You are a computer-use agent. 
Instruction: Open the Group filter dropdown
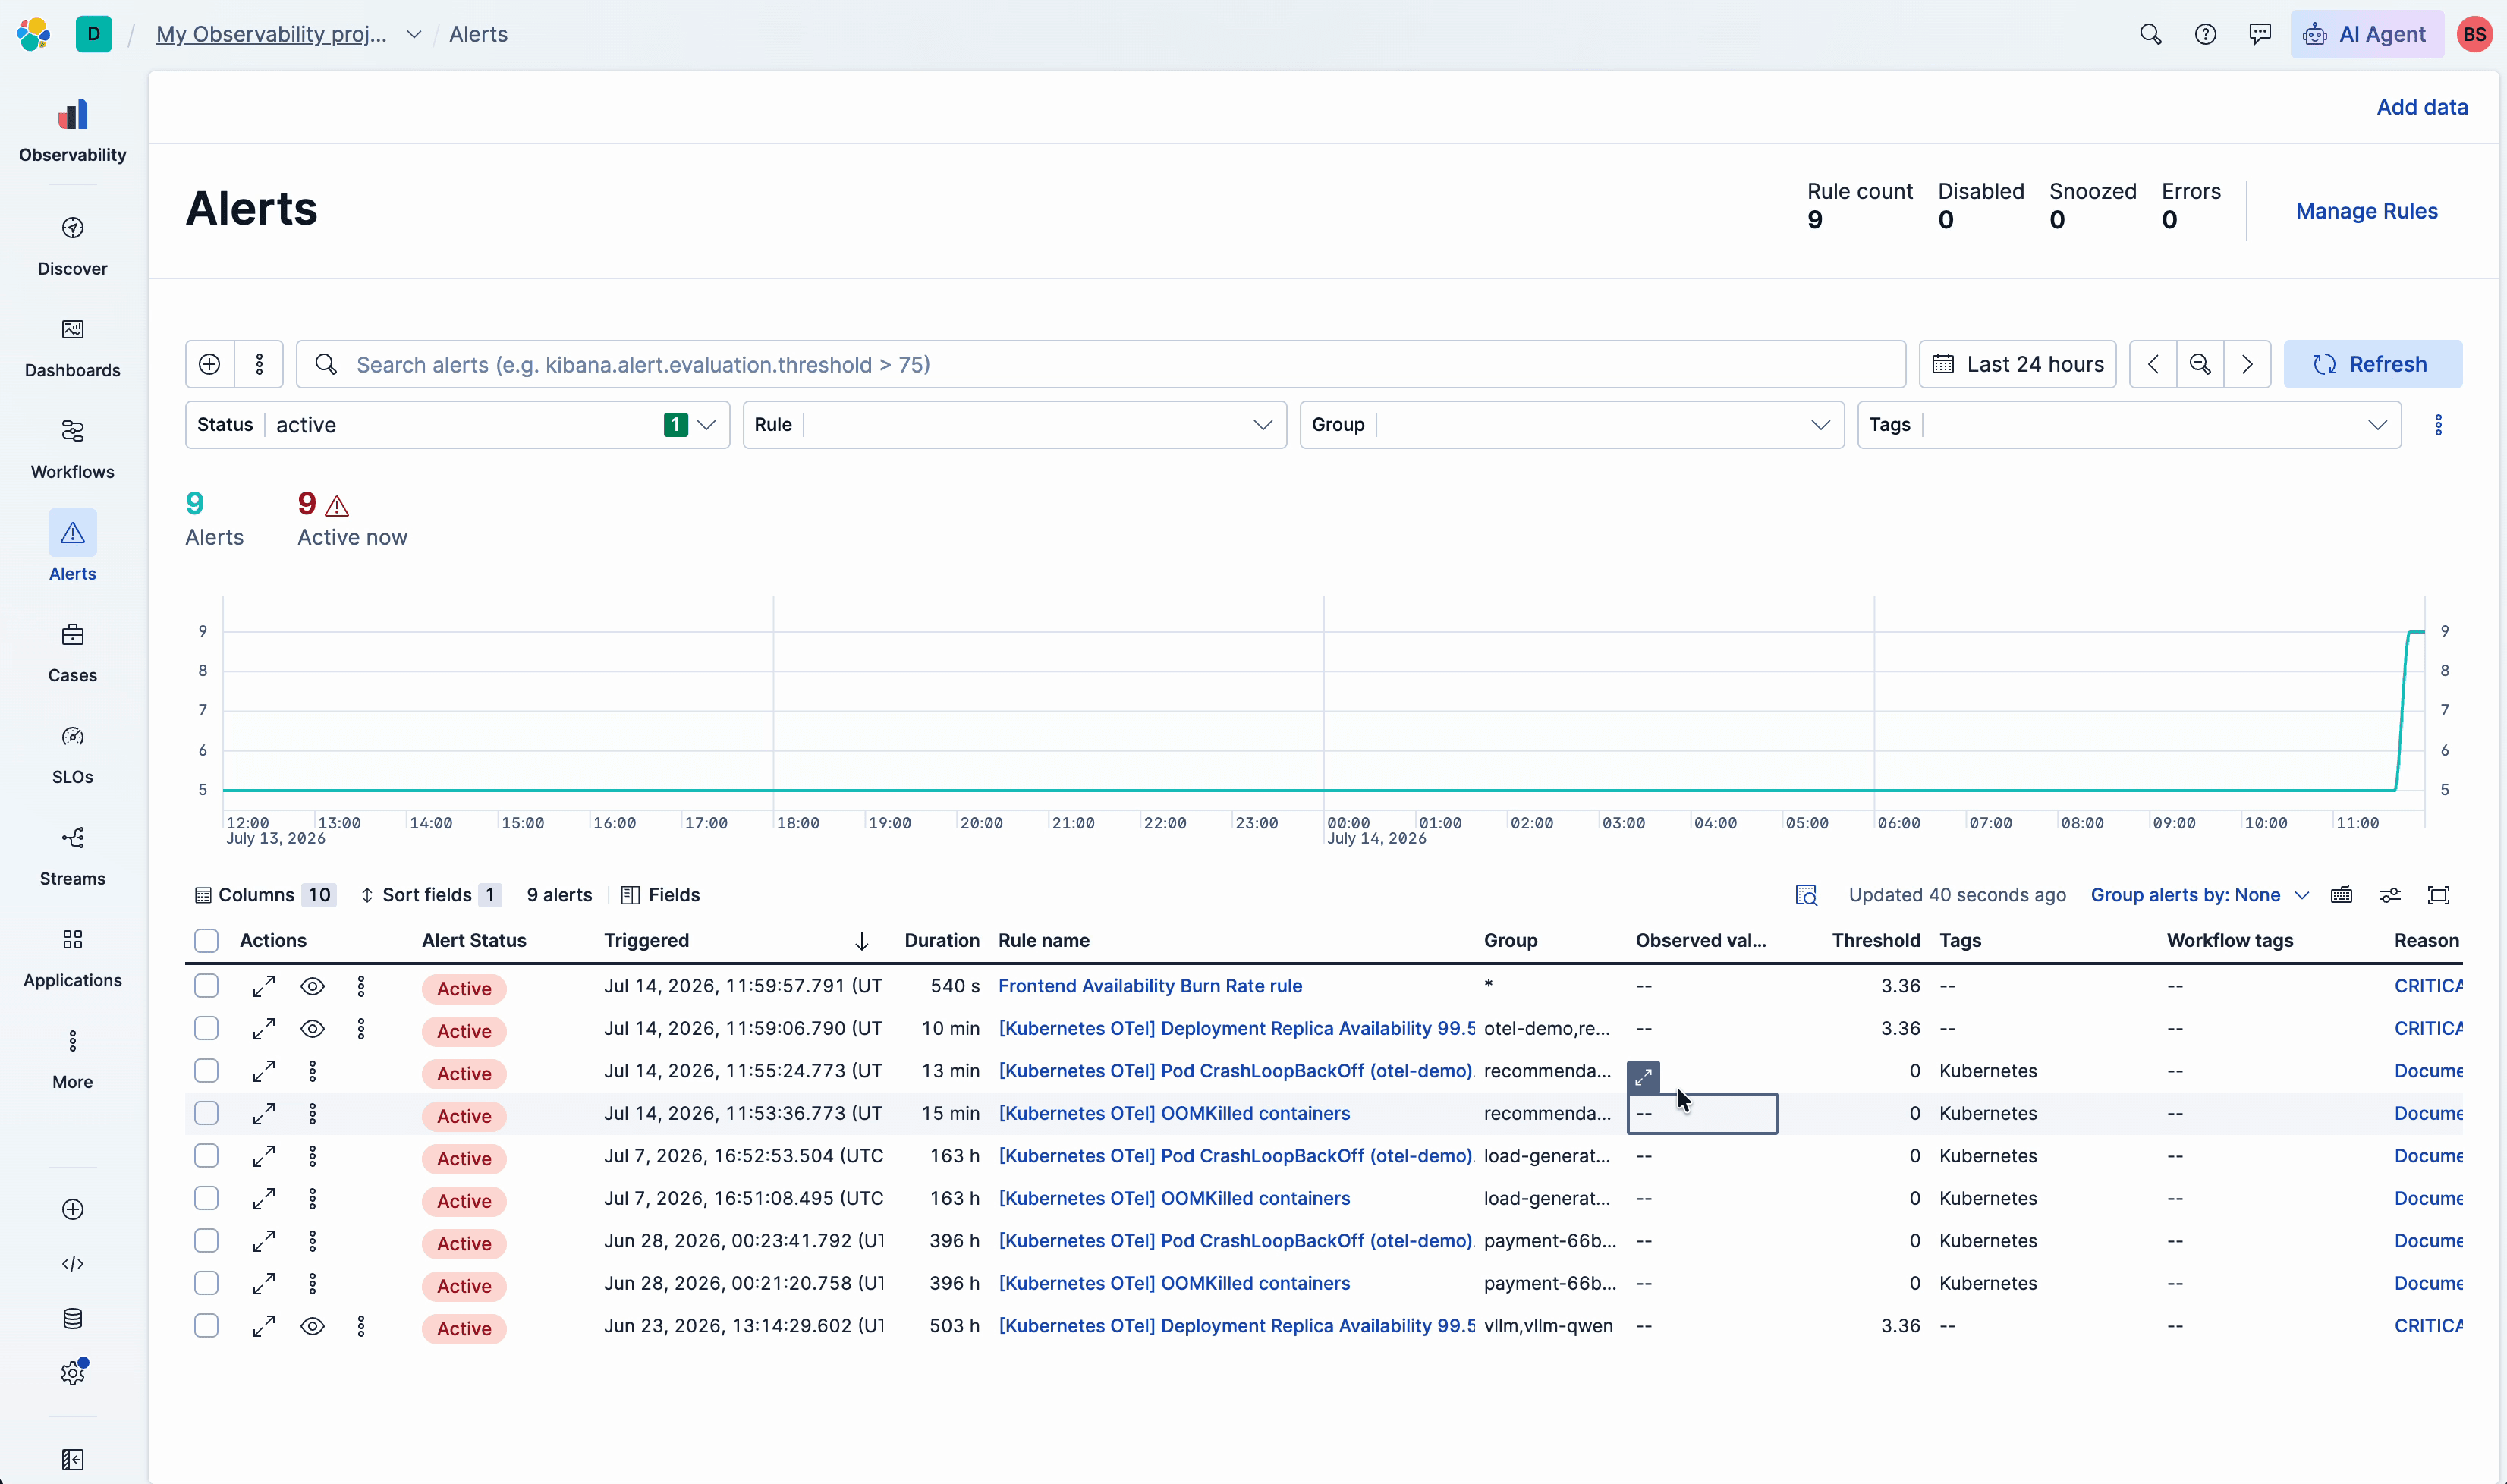pos(1572,425)
